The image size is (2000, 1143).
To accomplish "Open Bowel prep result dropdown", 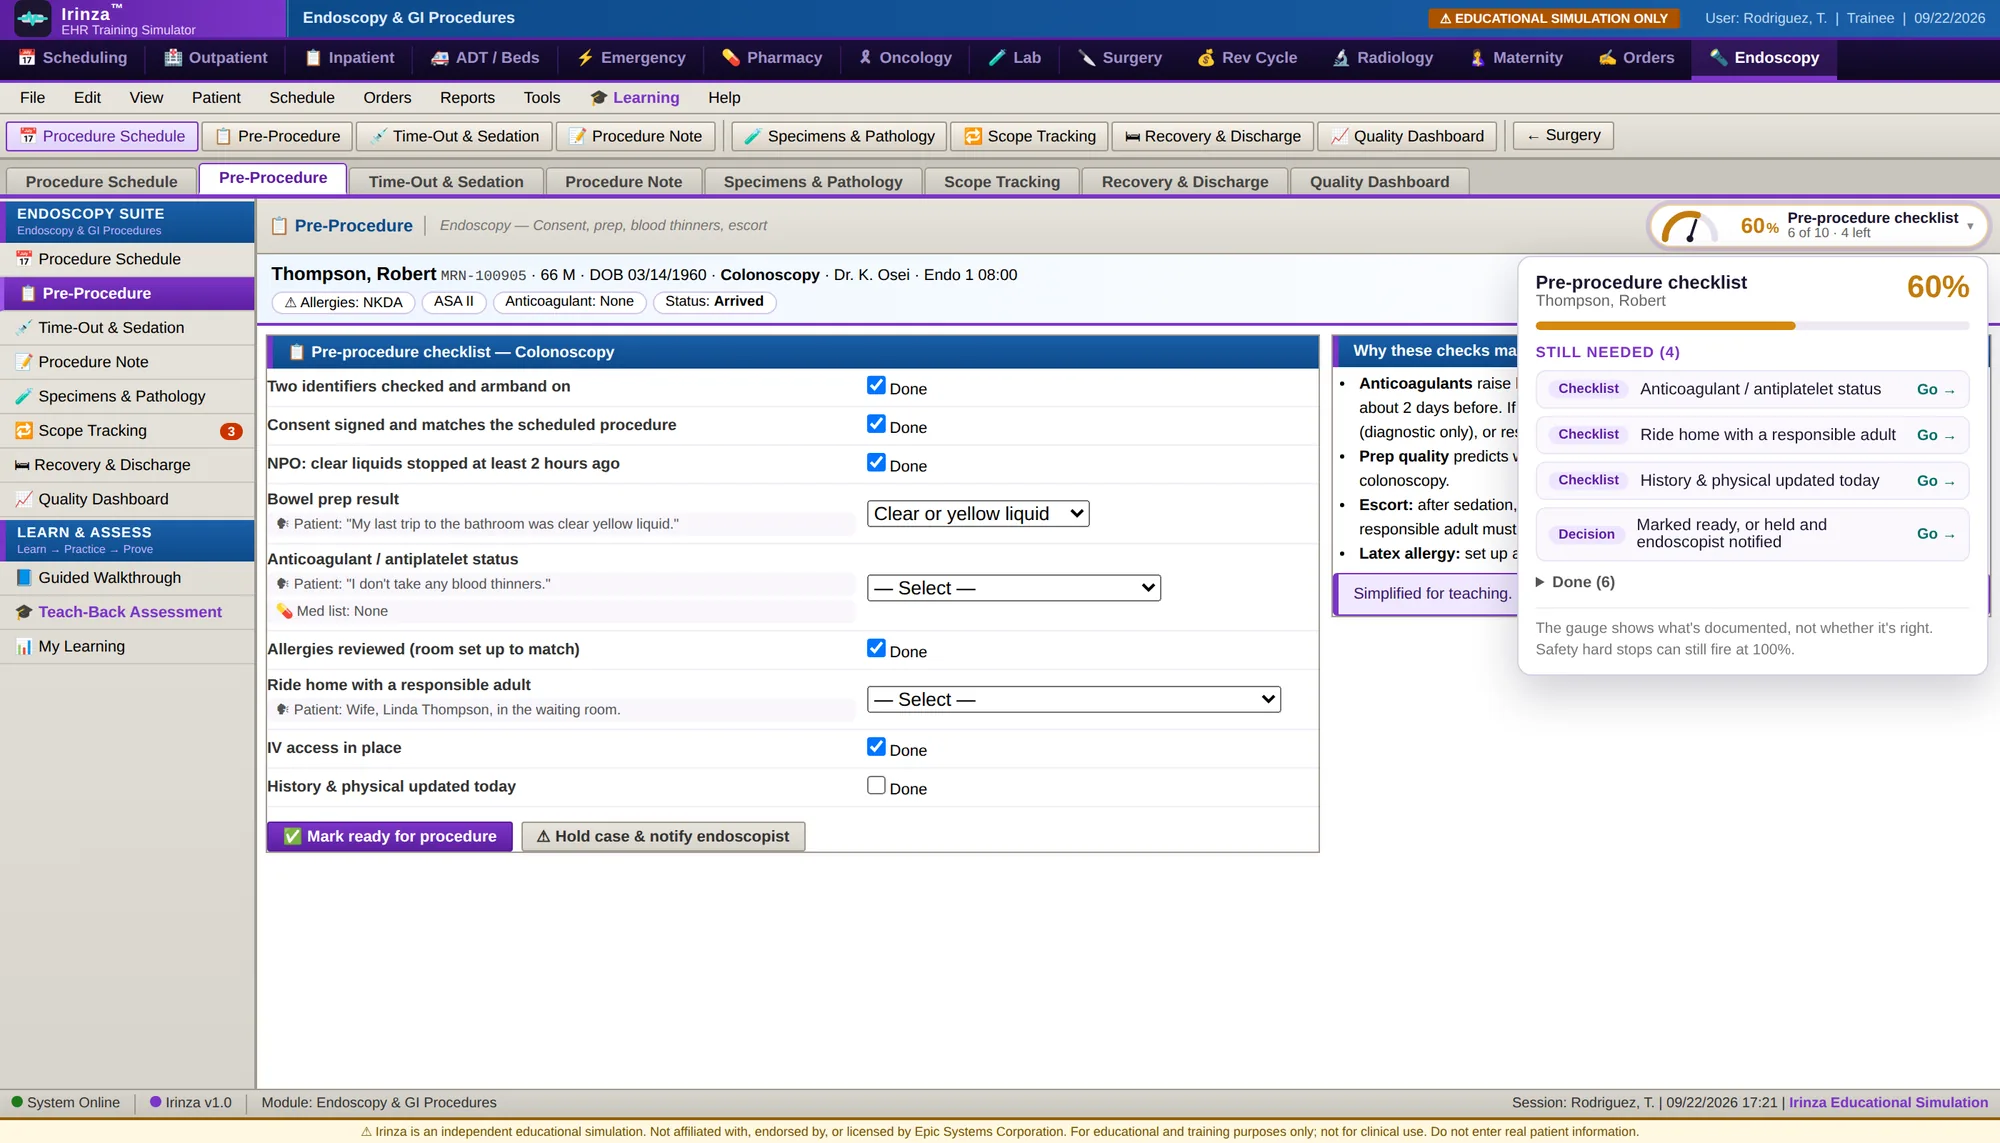I will (978, 514).
